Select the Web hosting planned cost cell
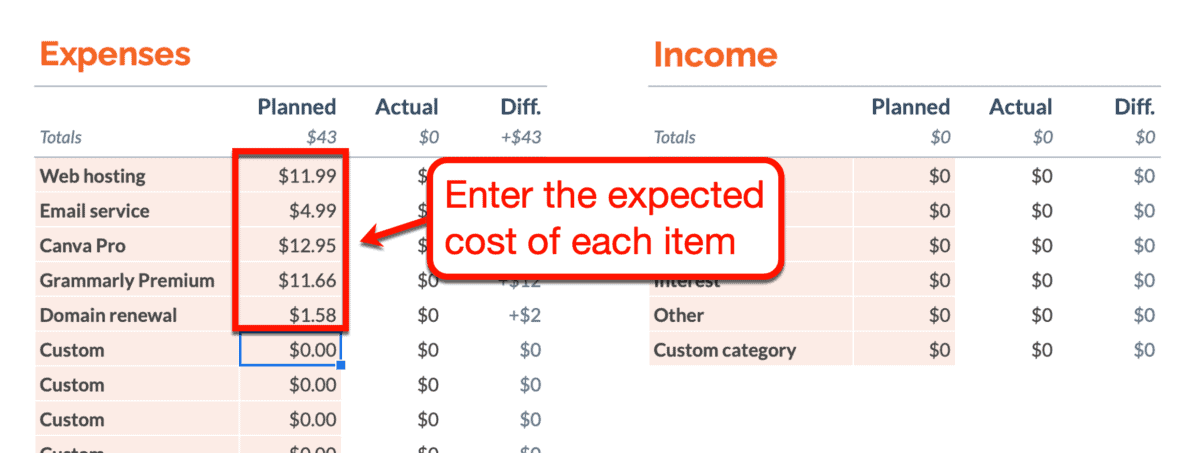 288,176
